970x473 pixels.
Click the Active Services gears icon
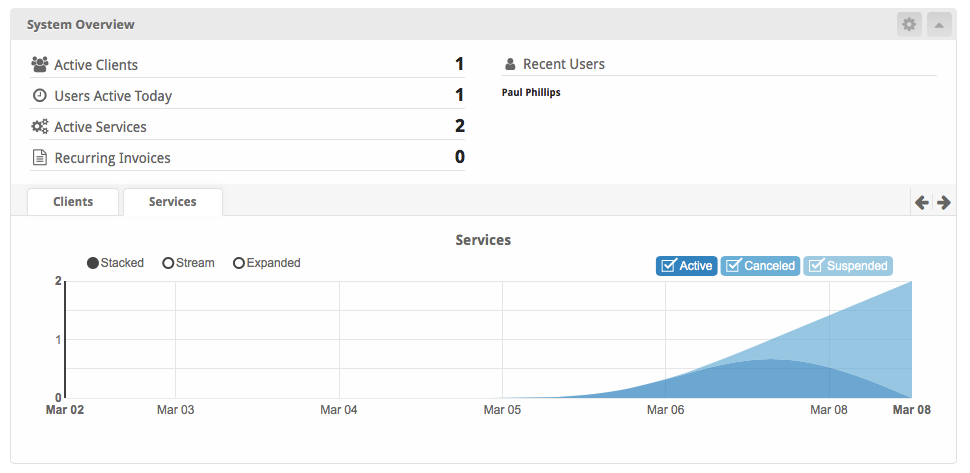[40, 127]
